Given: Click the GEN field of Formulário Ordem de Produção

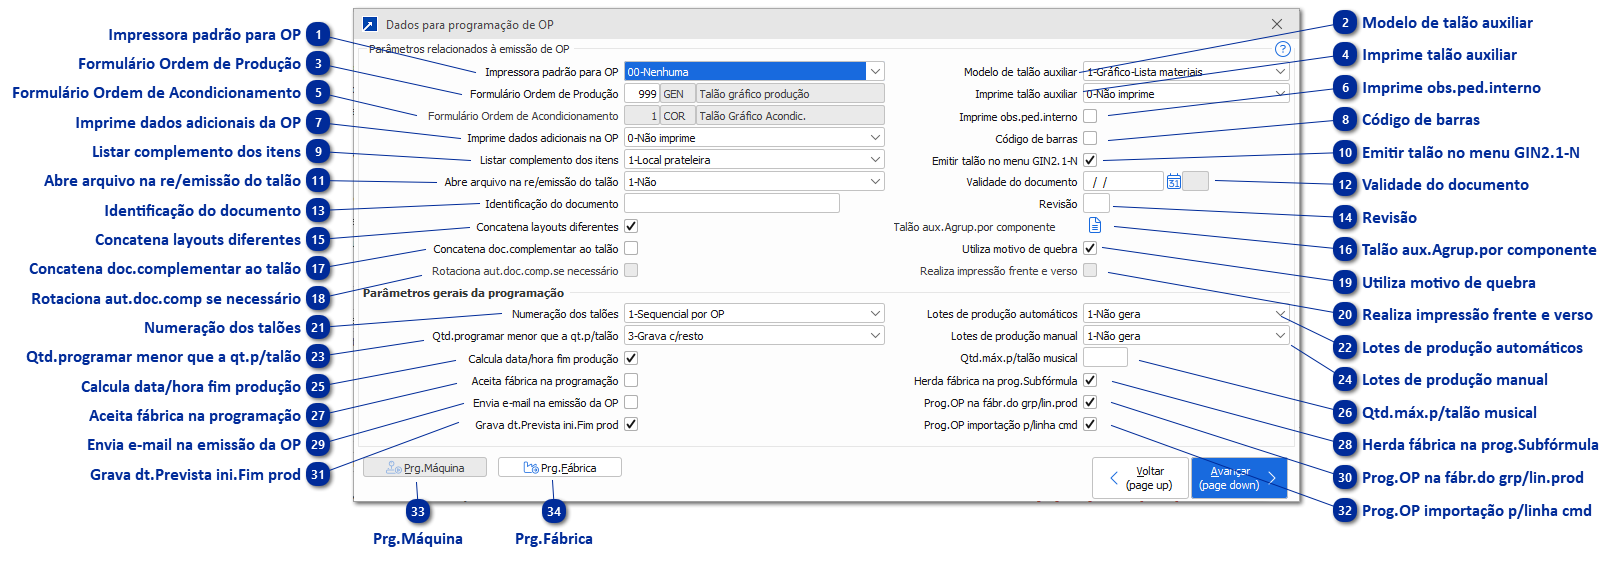Looking at the screenshot, I should [678, 94].
